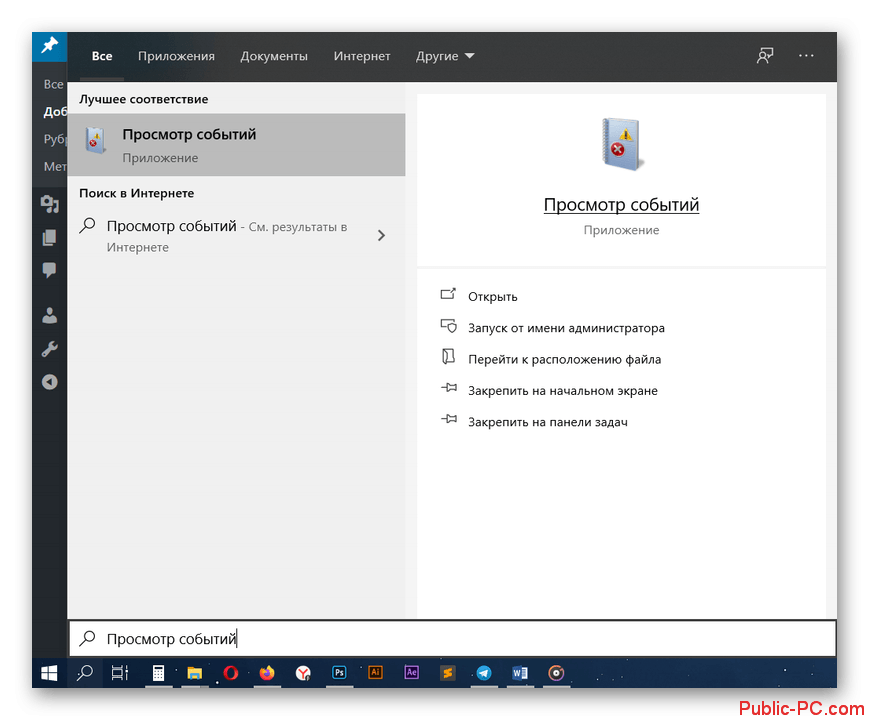The width and height of the screenshot is (869, 720).
Task: Switch to the Приложения tab
Action: pos(176,56)
